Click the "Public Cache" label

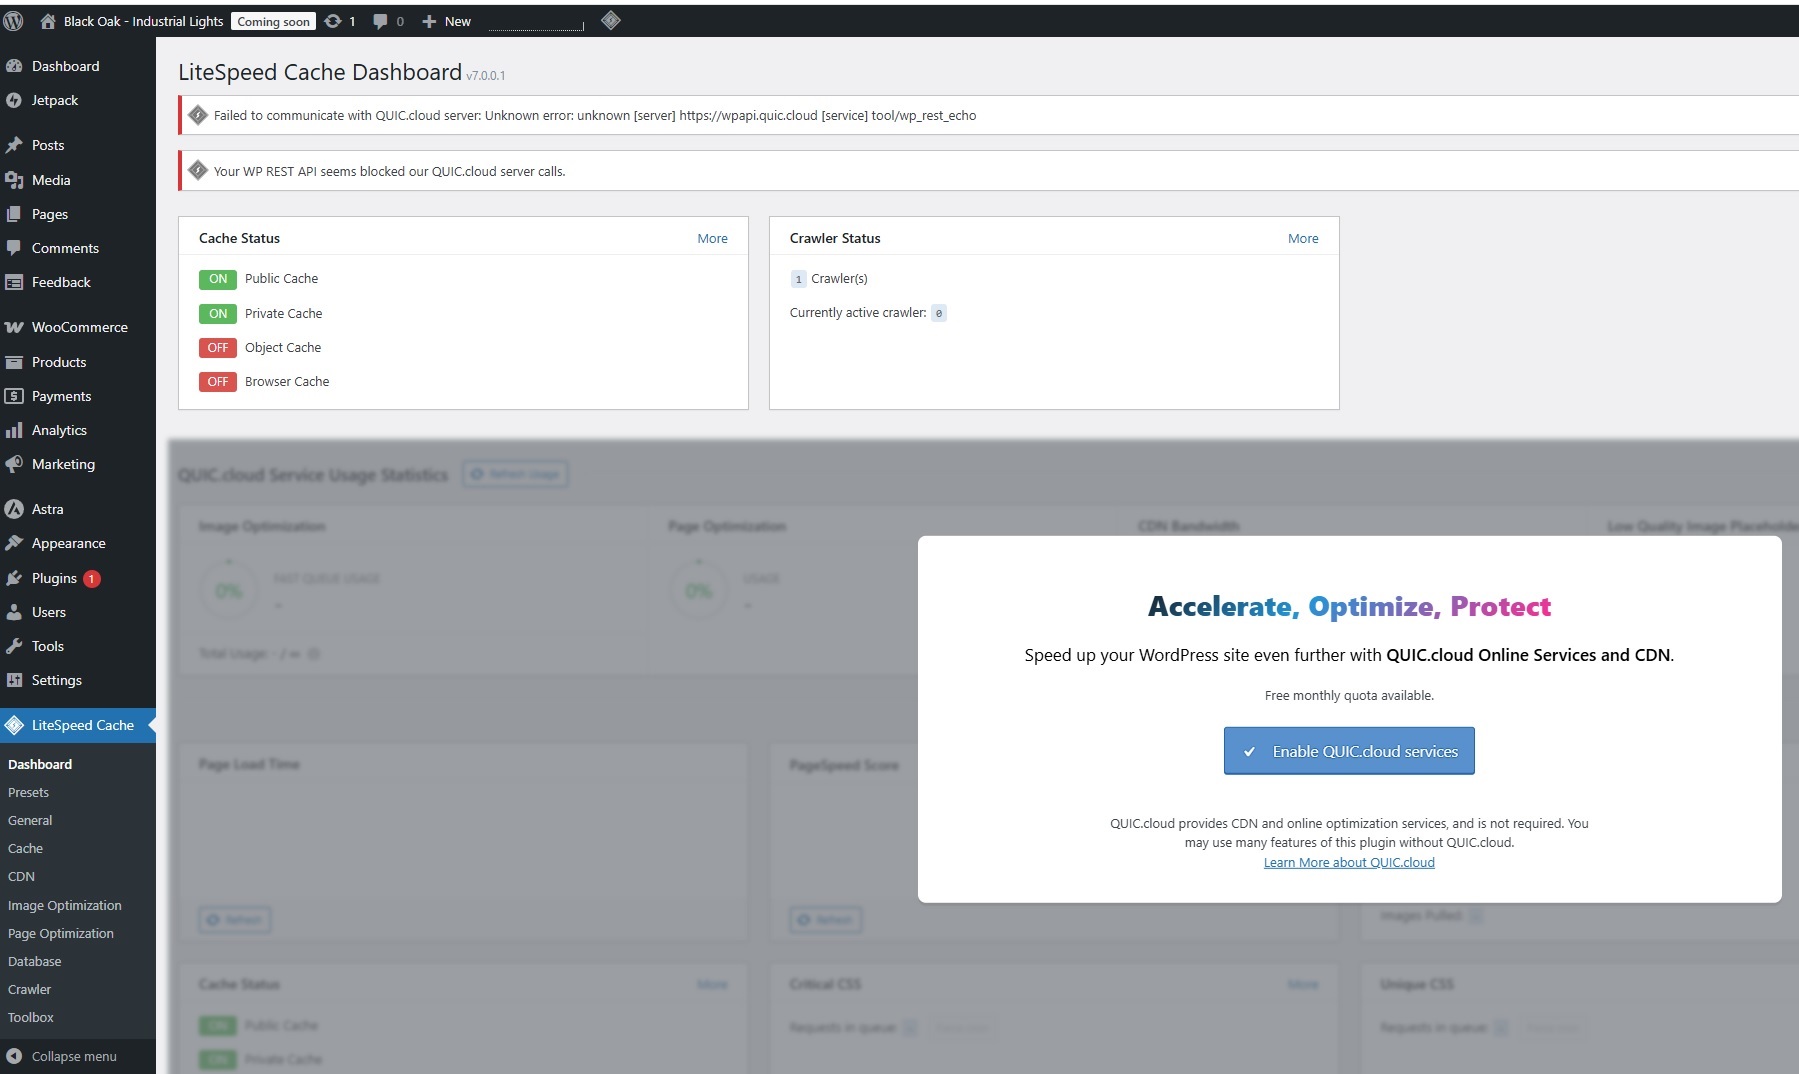282,278
